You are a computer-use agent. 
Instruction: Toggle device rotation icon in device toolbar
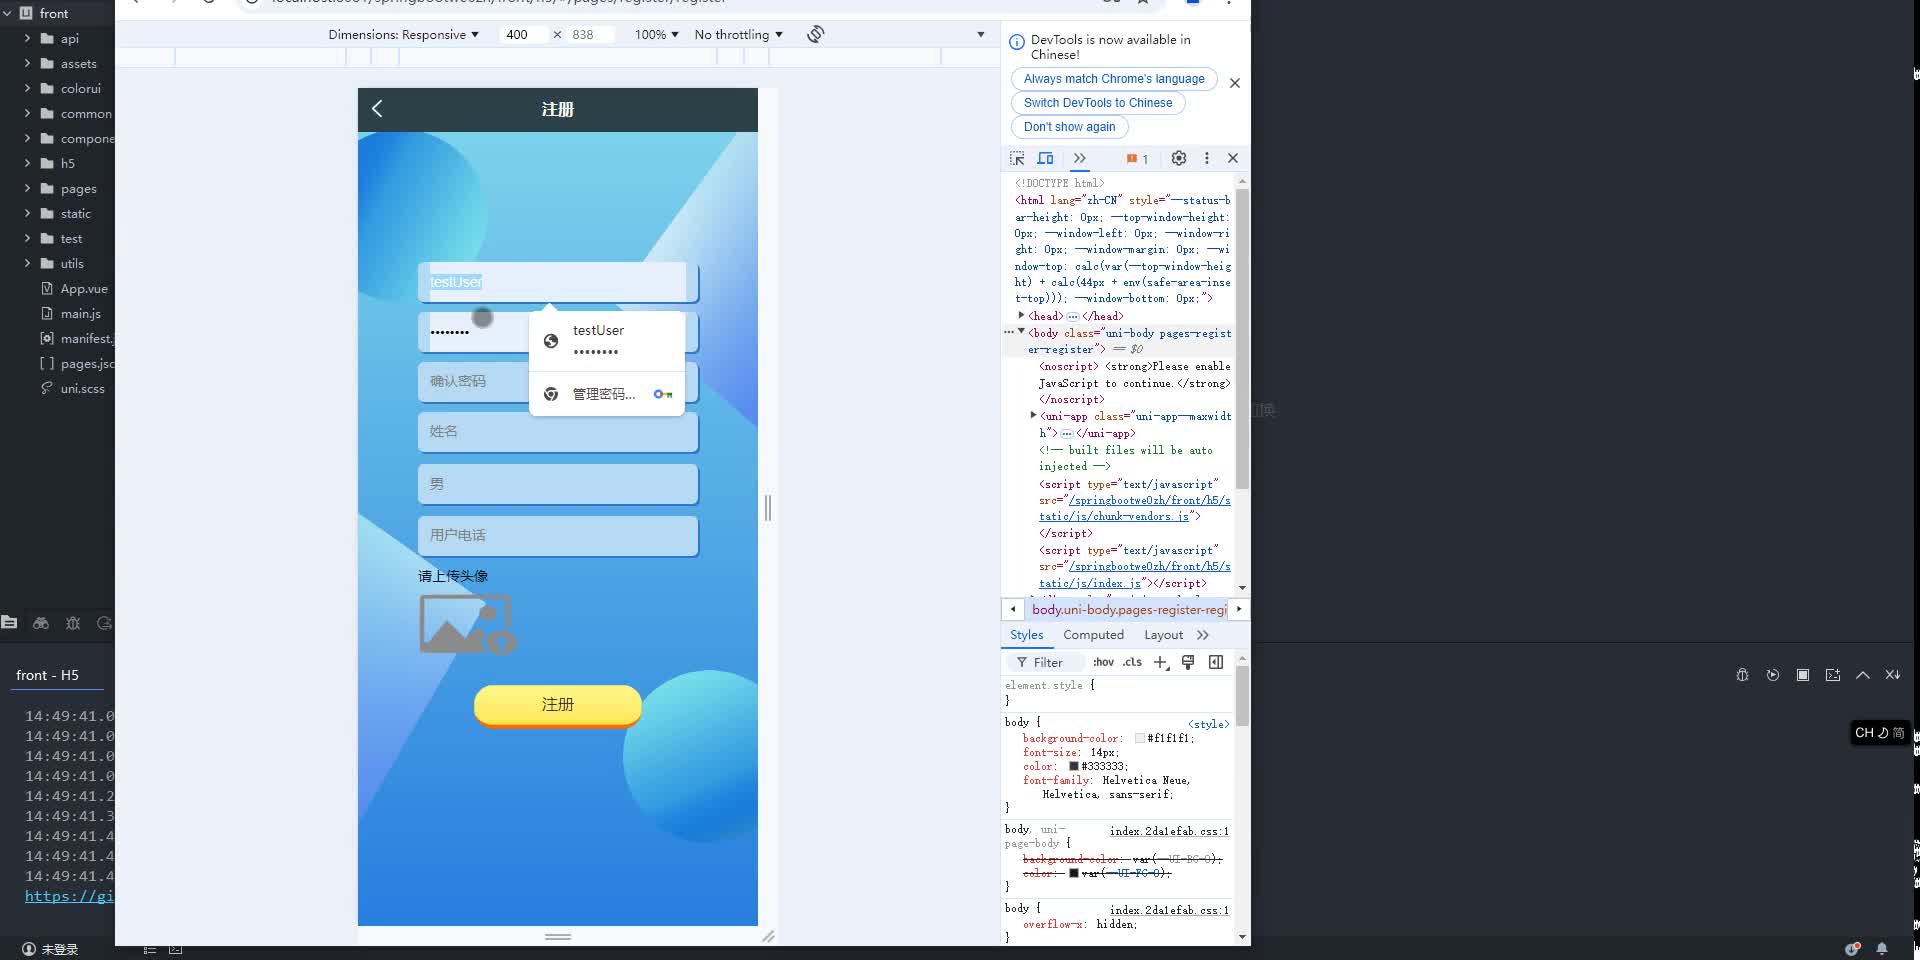point(816,34)
